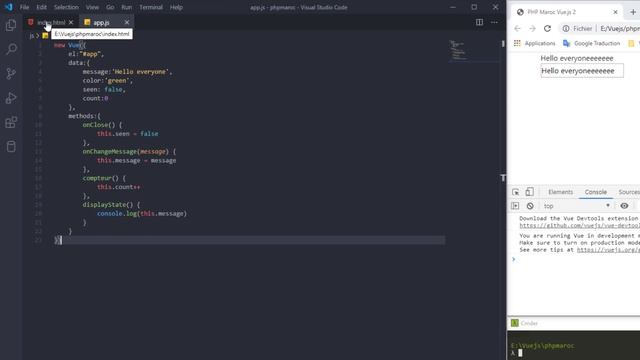Open the database icon in activity bar
This screenshot has height=360, width=640.
(x=11, y=146)
